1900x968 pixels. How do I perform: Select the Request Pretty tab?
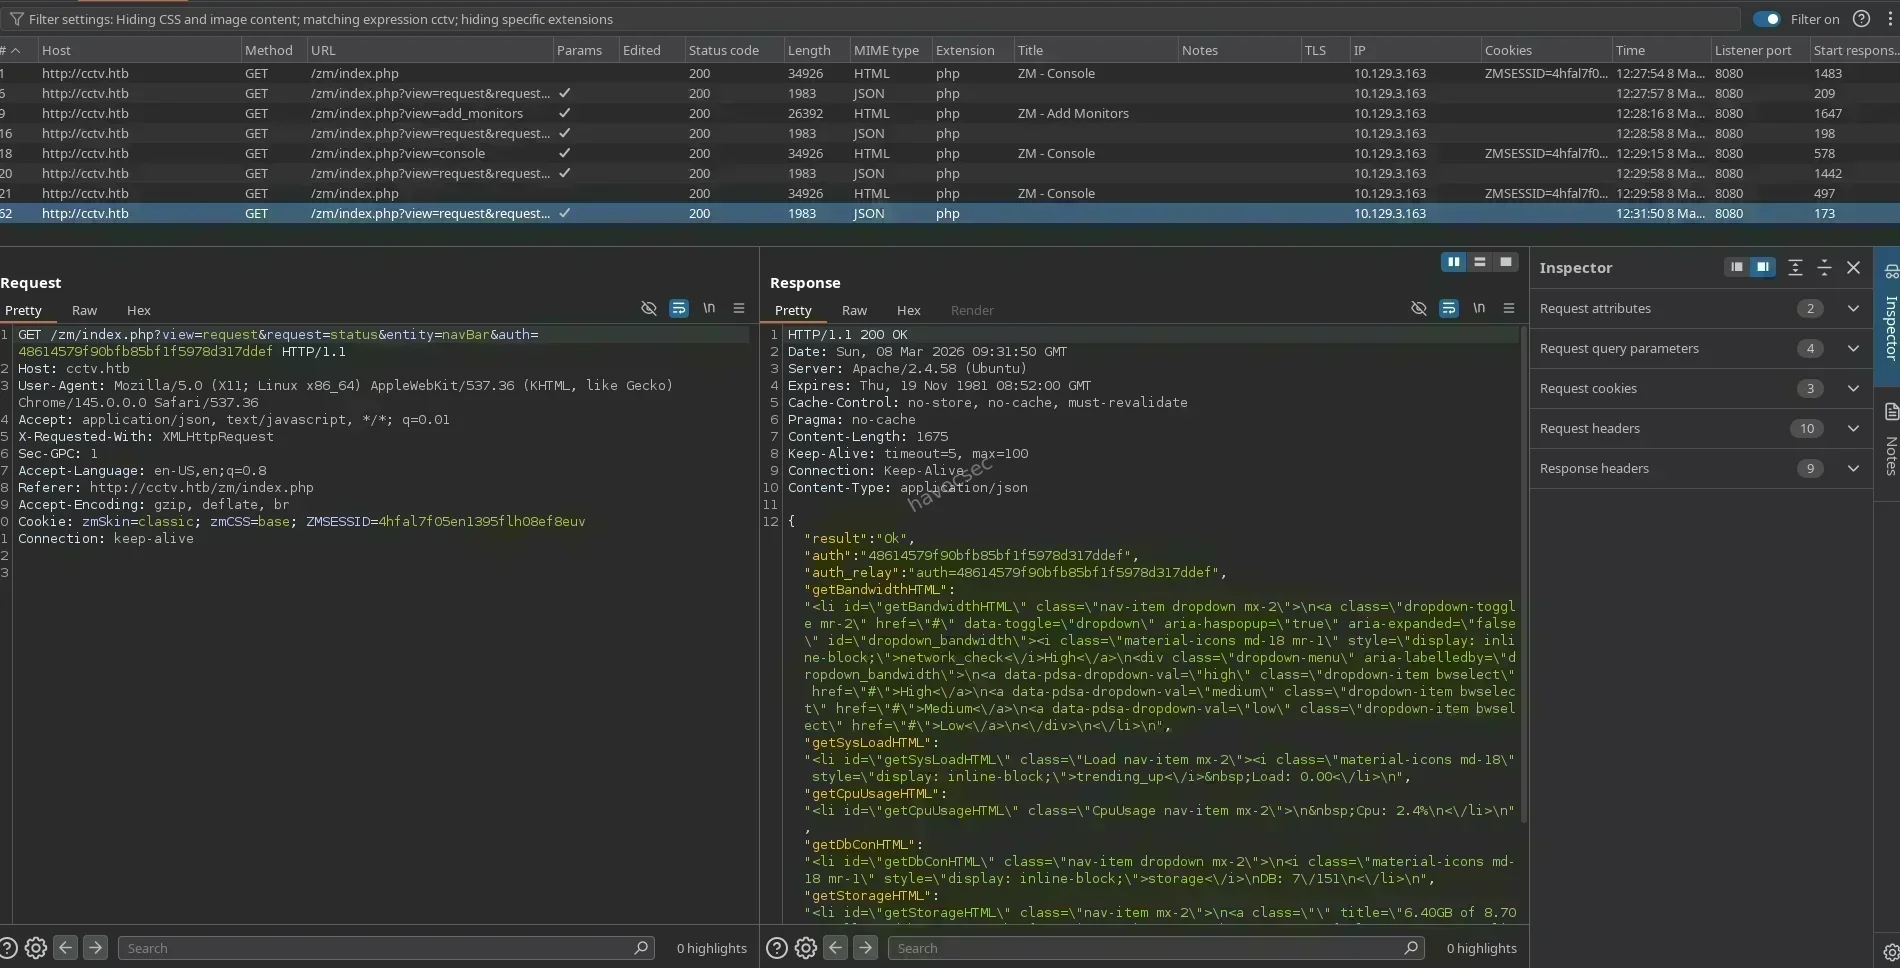coord(23,310)
